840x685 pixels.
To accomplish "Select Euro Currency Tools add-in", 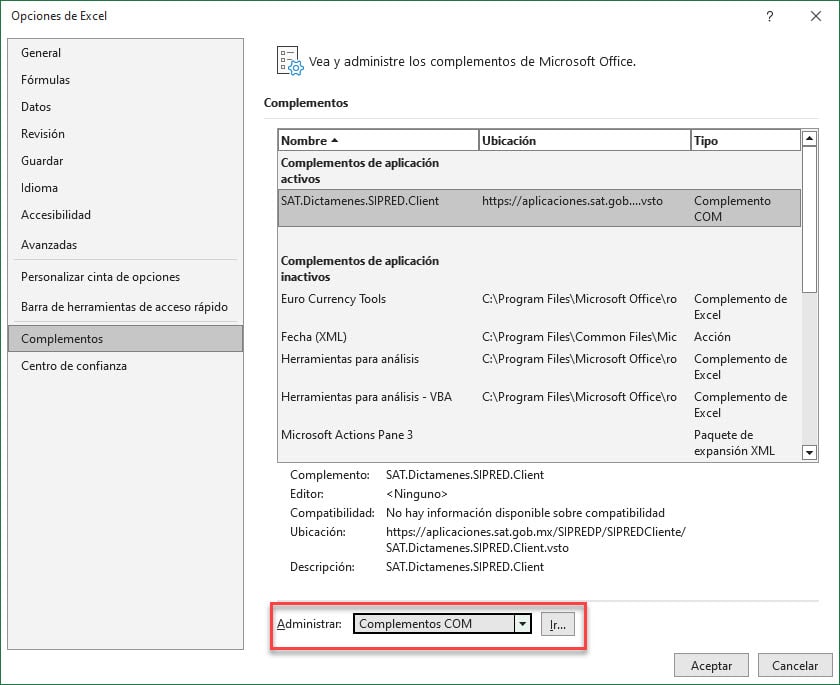I will tap(333, 299).
